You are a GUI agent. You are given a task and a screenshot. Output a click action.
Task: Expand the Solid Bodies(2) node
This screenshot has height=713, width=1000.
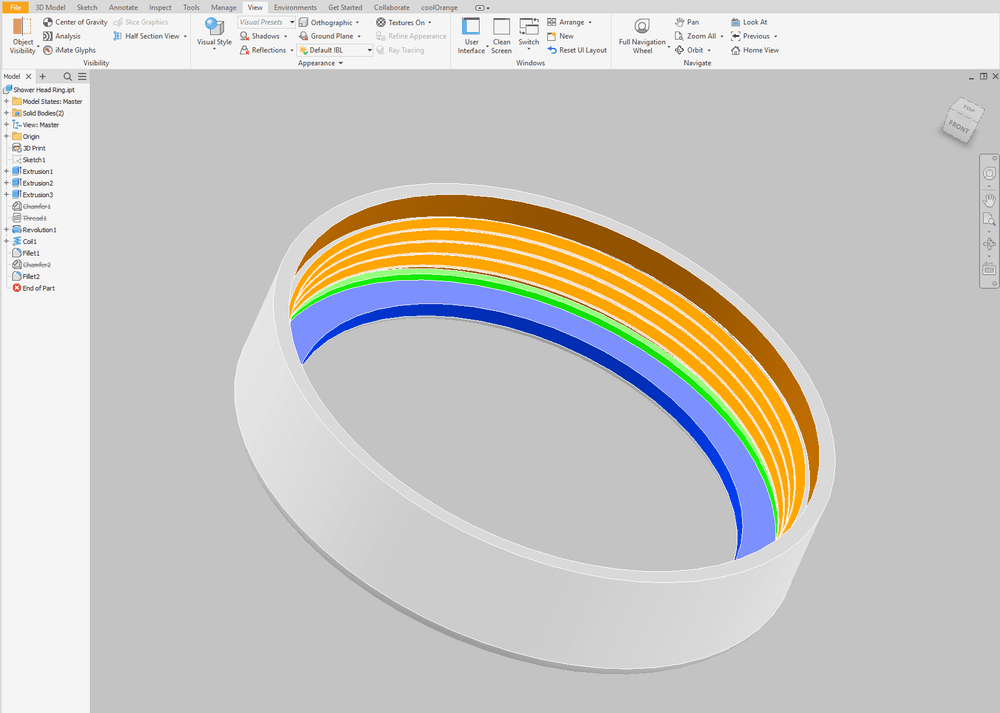point(6,113)
